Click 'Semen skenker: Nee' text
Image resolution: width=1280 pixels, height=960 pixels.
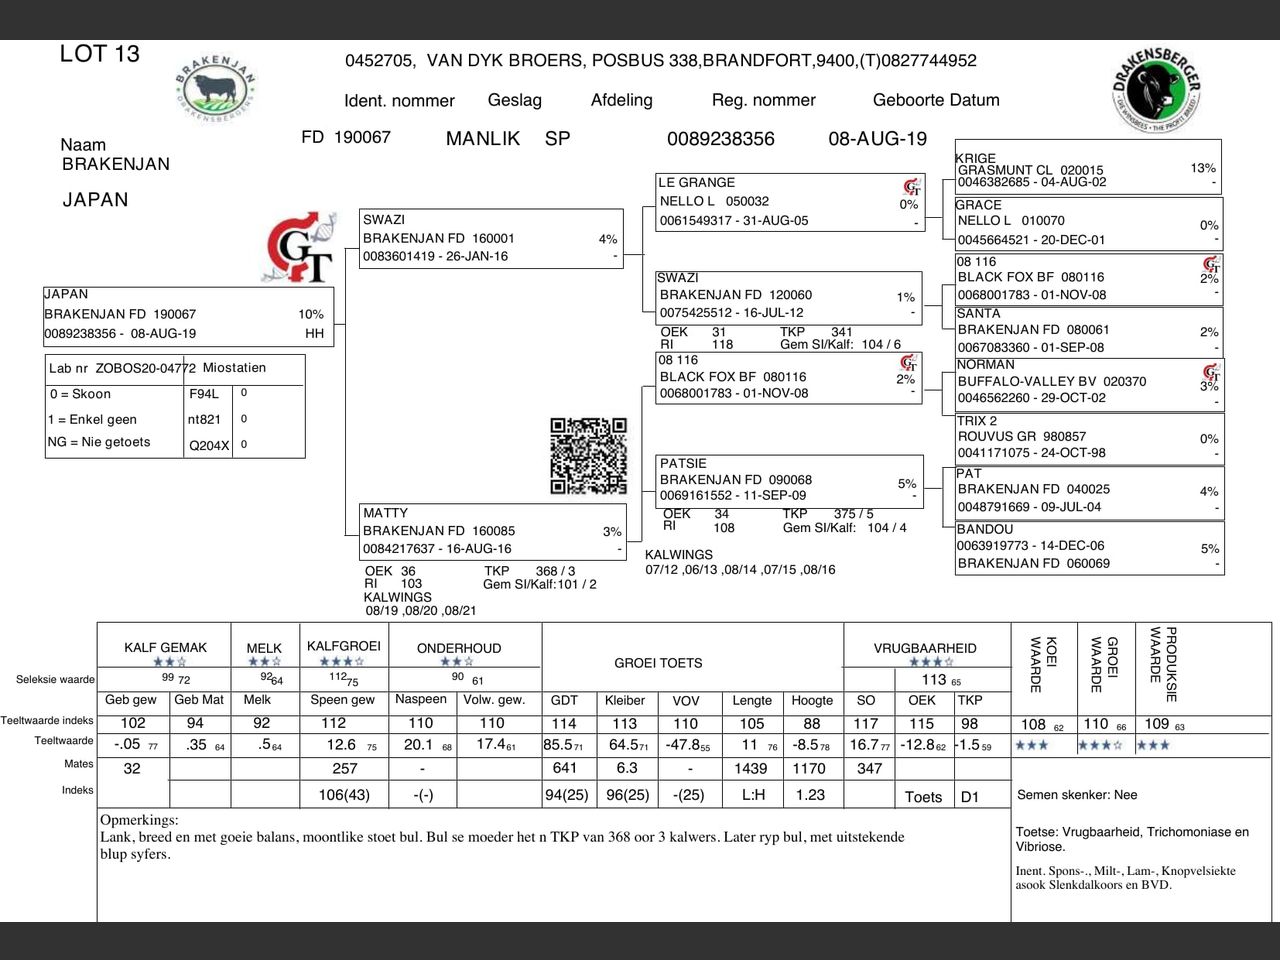coord(1077,795)
